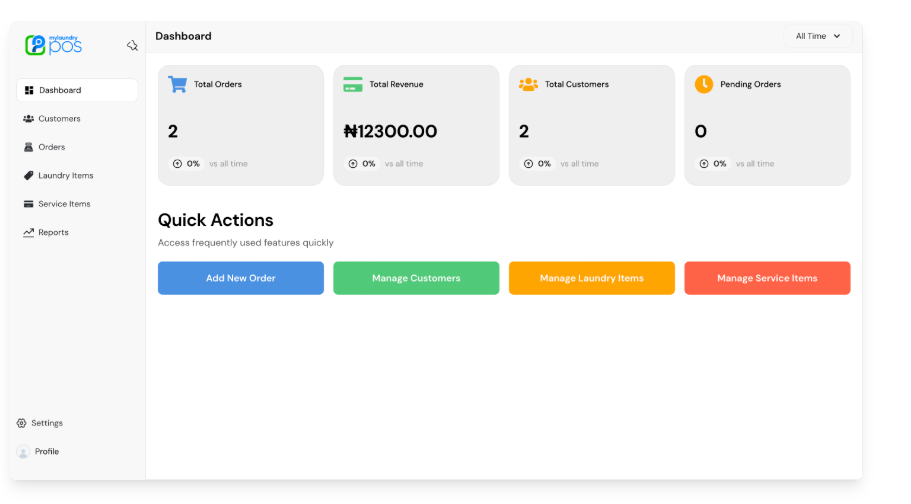The image size is (911, 504).
Task: Click the orange Total Customers people icon
Action: click(528, 84)
